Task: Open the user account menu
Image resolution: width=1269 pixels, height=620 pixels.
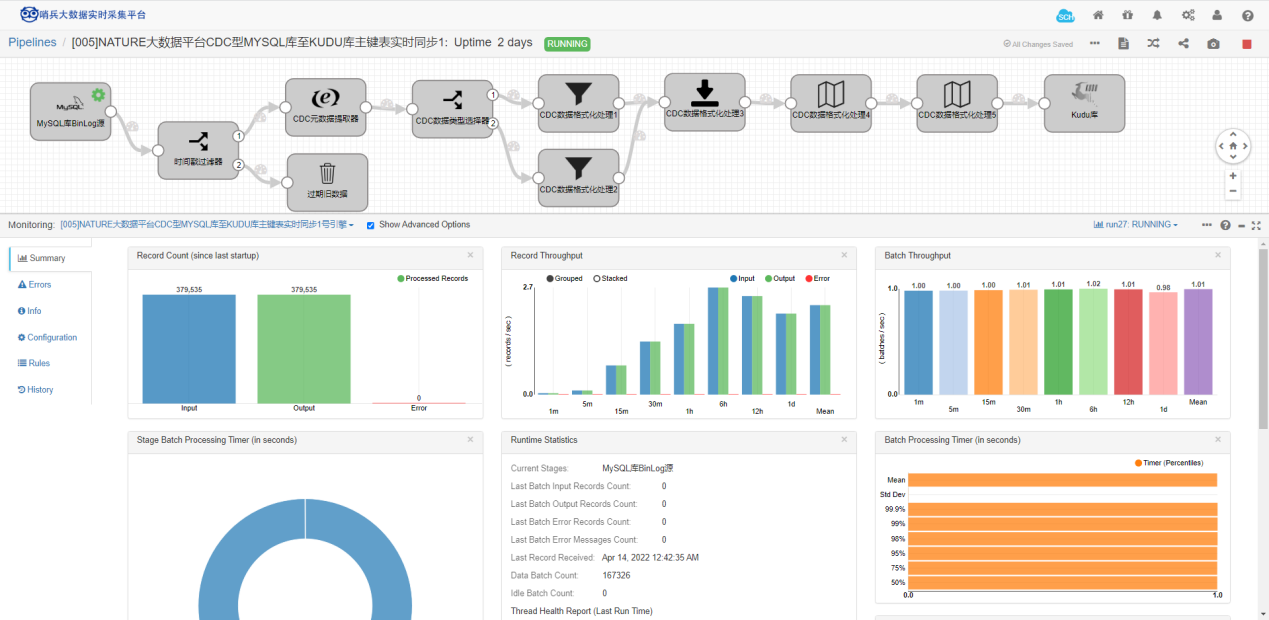Action: [1217, 16]
